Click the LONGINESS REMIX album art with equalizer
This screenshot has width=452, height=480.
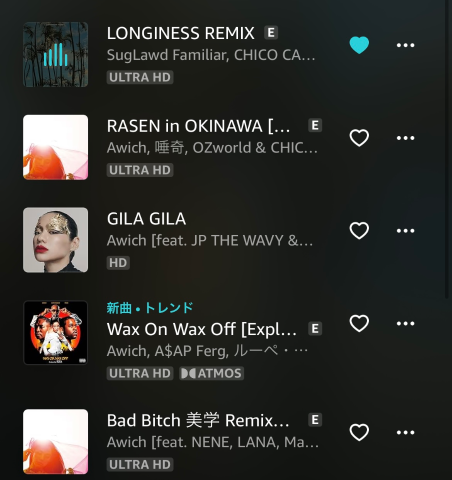(x=56, y=54)
